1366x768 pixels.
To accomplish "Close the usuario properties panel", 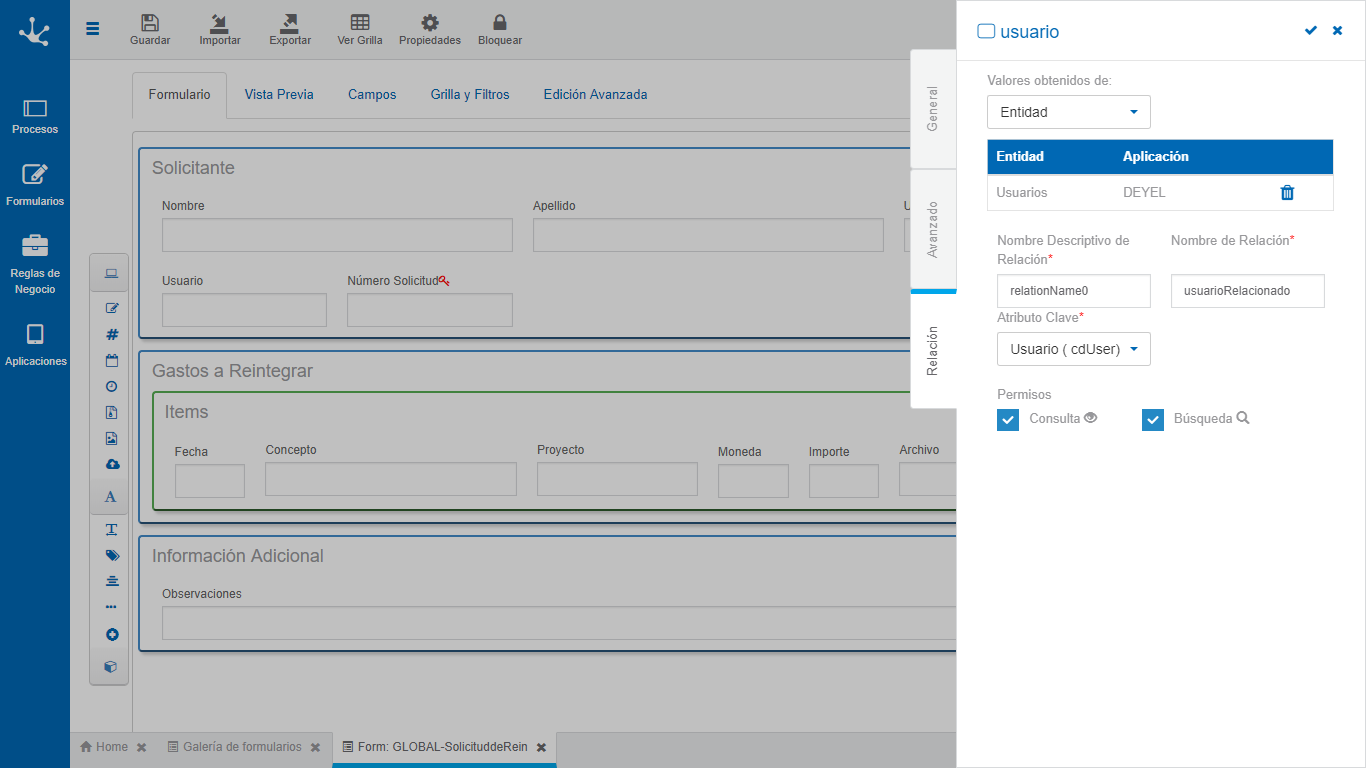I will click(1337, 31).
